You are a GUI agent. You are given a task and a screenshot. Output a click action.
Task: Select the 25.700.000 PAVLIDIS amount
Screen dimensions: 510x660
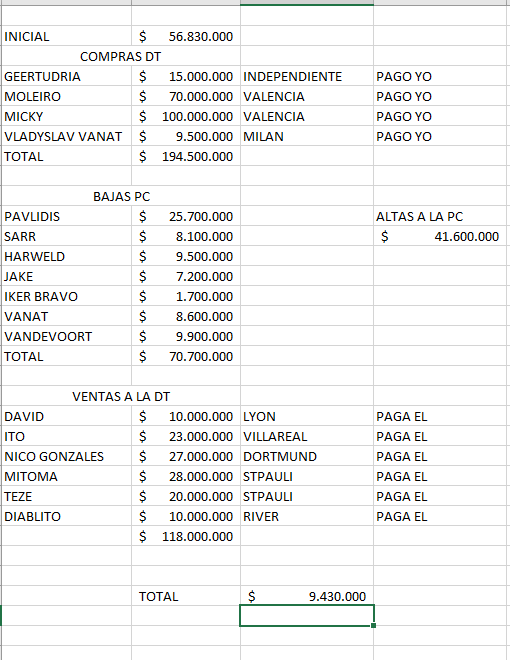click(x=186, y=216)
